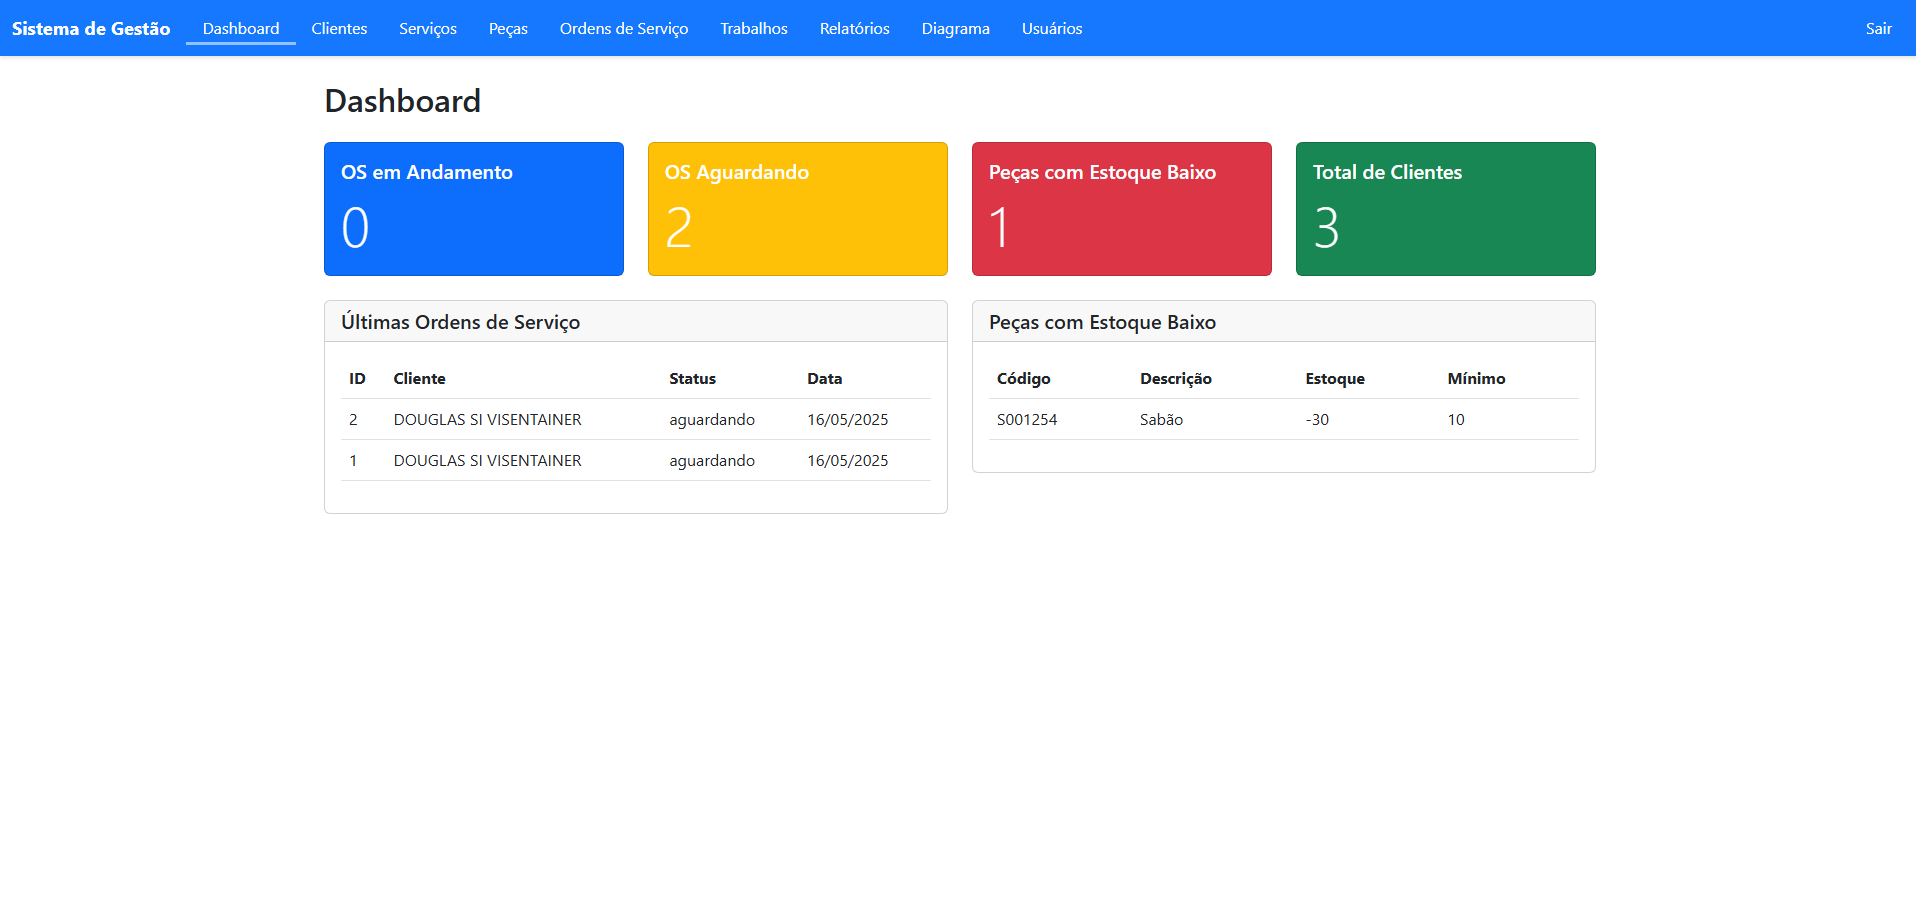Viewport: 1916px width, 907px height.
Task: Switch to the Trabalhos page
Action: pos(754,28)
